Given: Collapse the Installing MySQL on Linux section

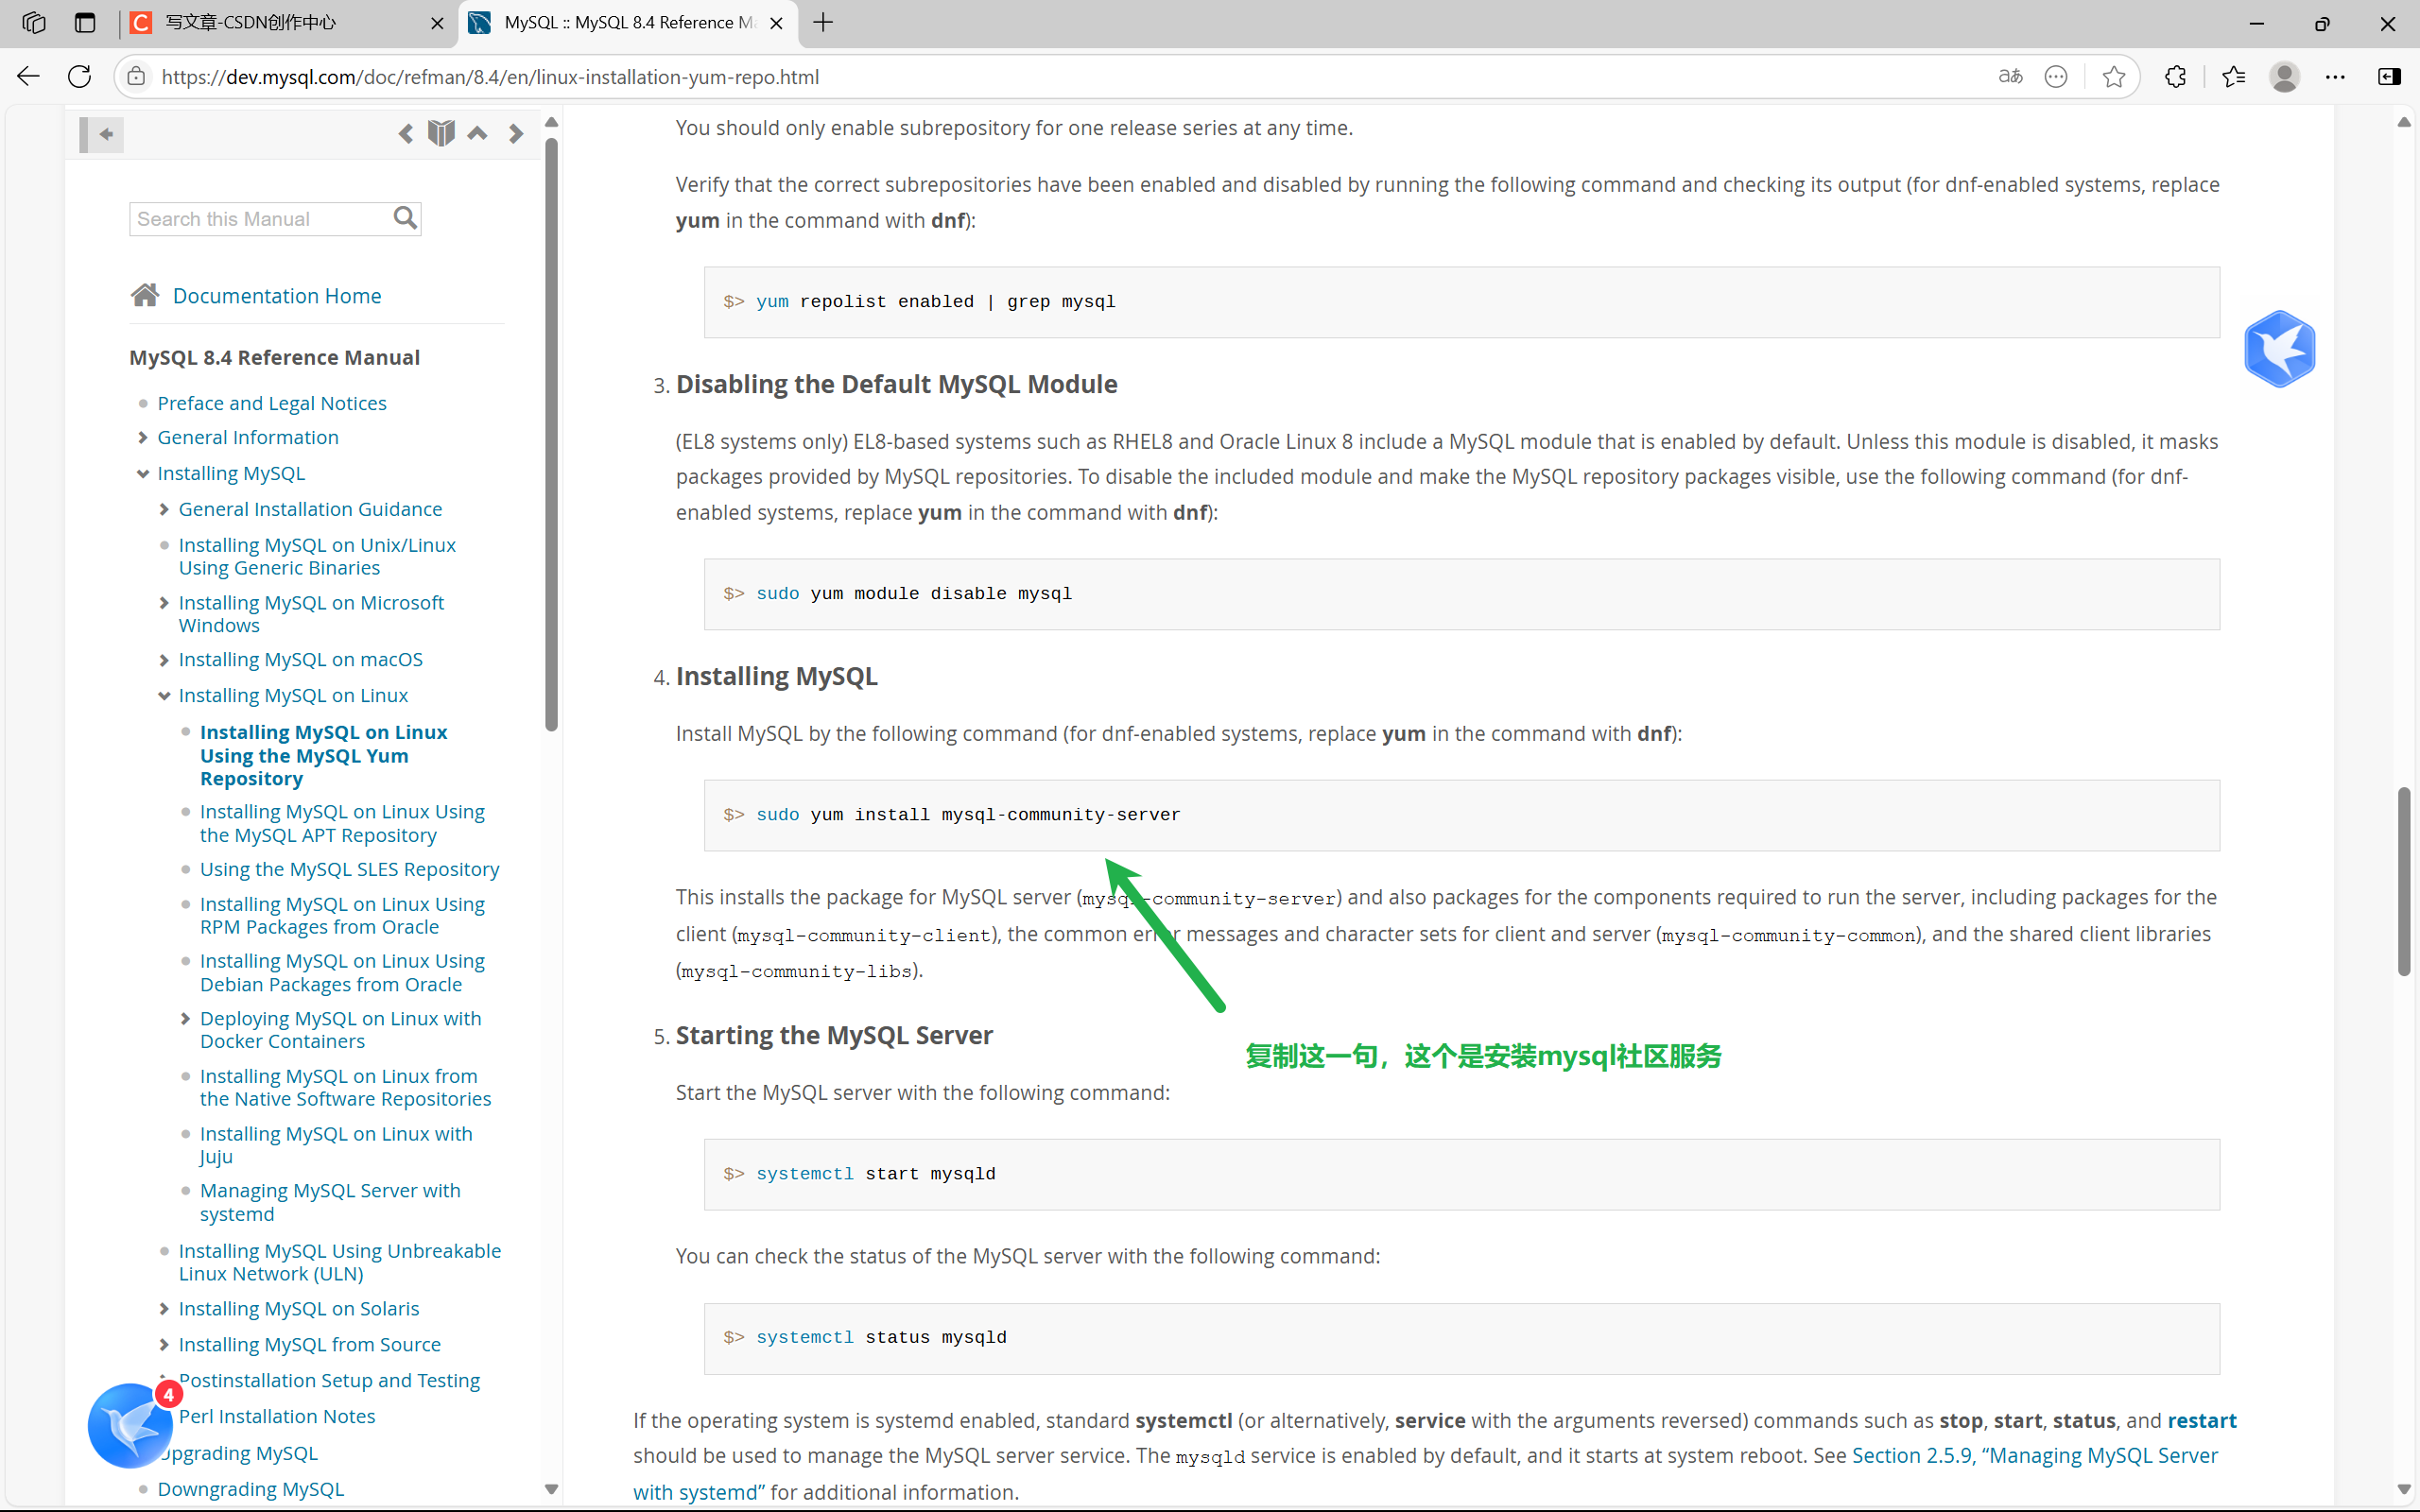Looking at the screenshot, I should pyautogui.click(x=164, y=696).
